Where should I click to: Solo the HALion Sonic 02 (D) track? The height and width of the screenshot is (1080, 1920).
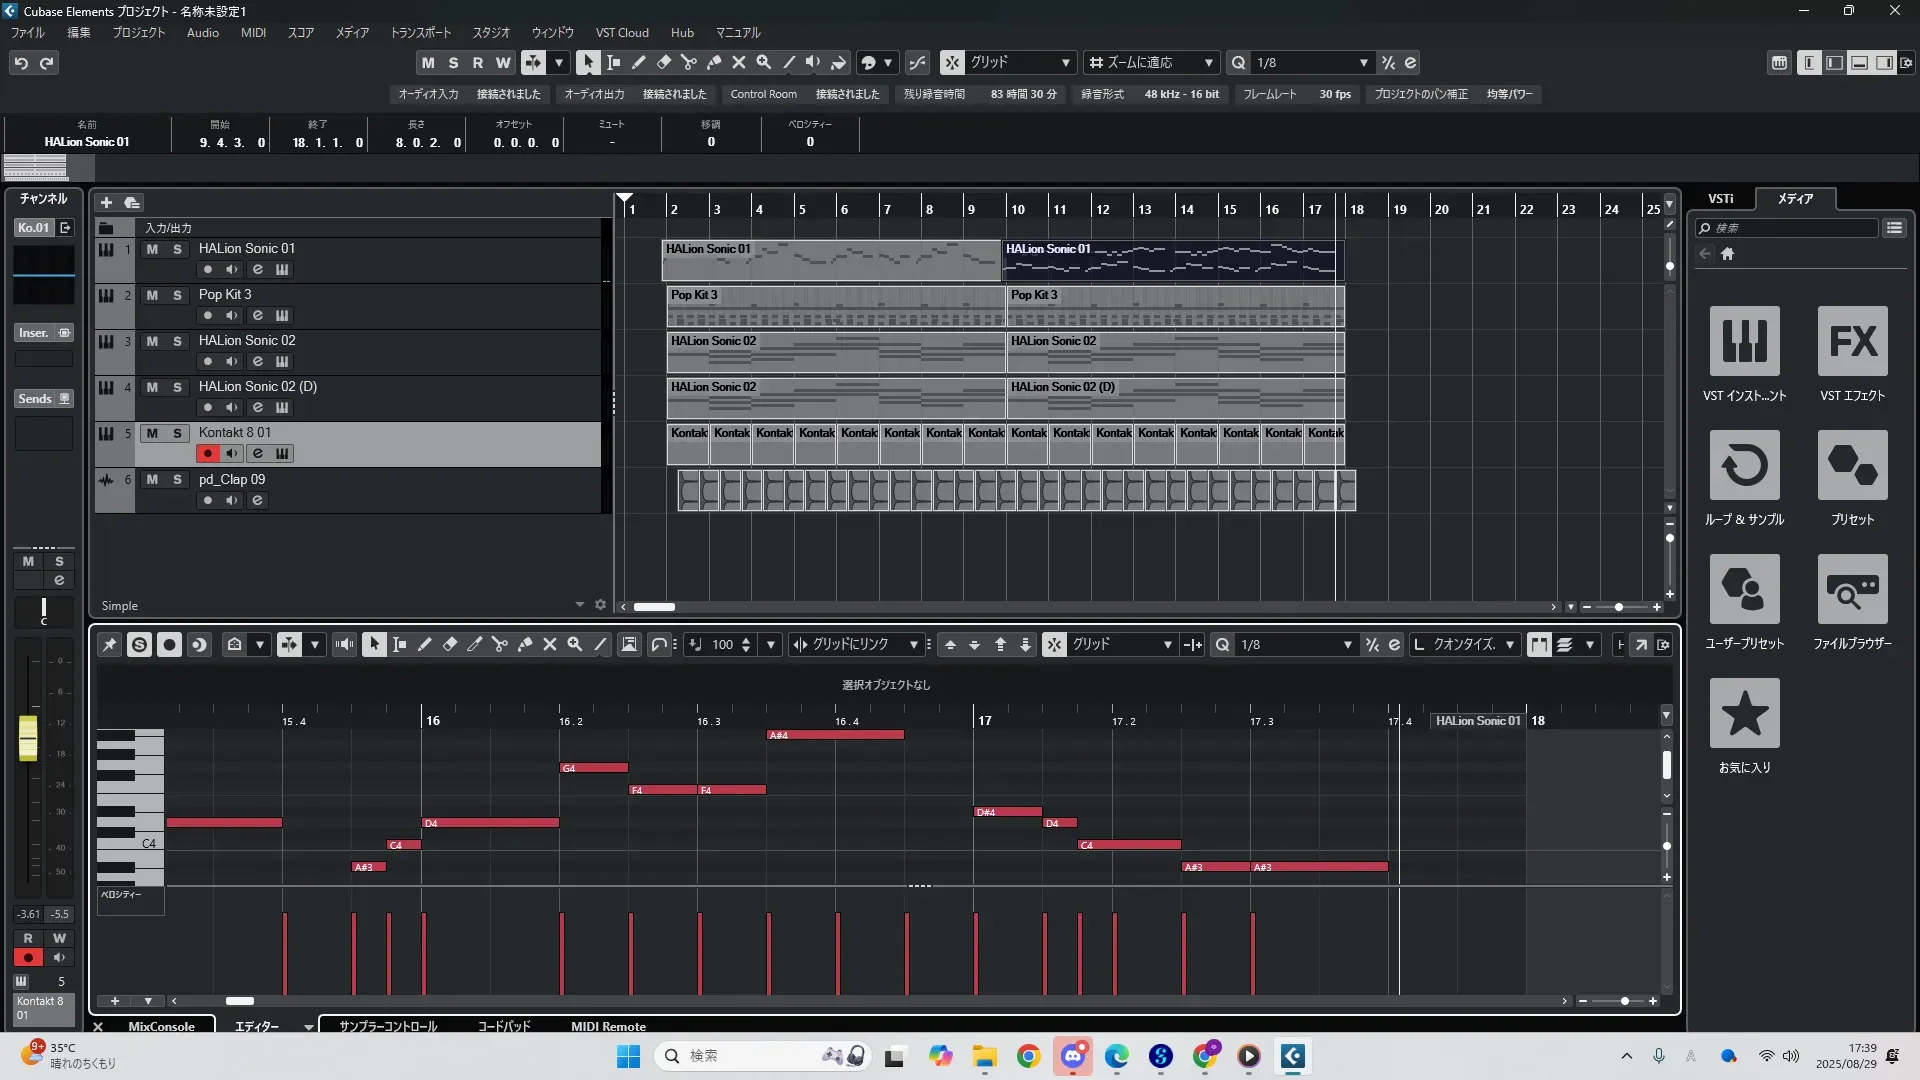pos(177,387)
